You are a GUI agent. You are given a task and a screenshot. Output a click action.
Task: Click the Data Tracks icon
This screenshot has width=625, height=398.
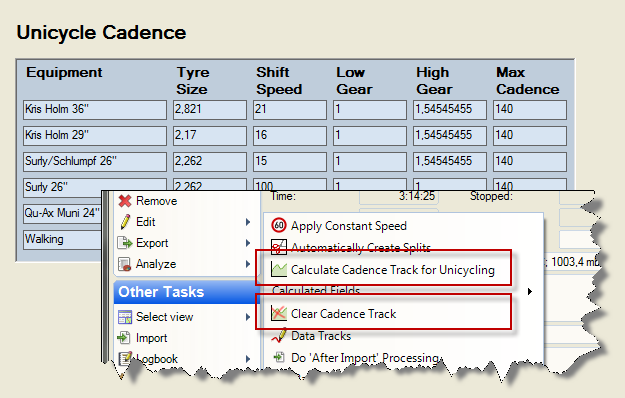click(279, 335)
